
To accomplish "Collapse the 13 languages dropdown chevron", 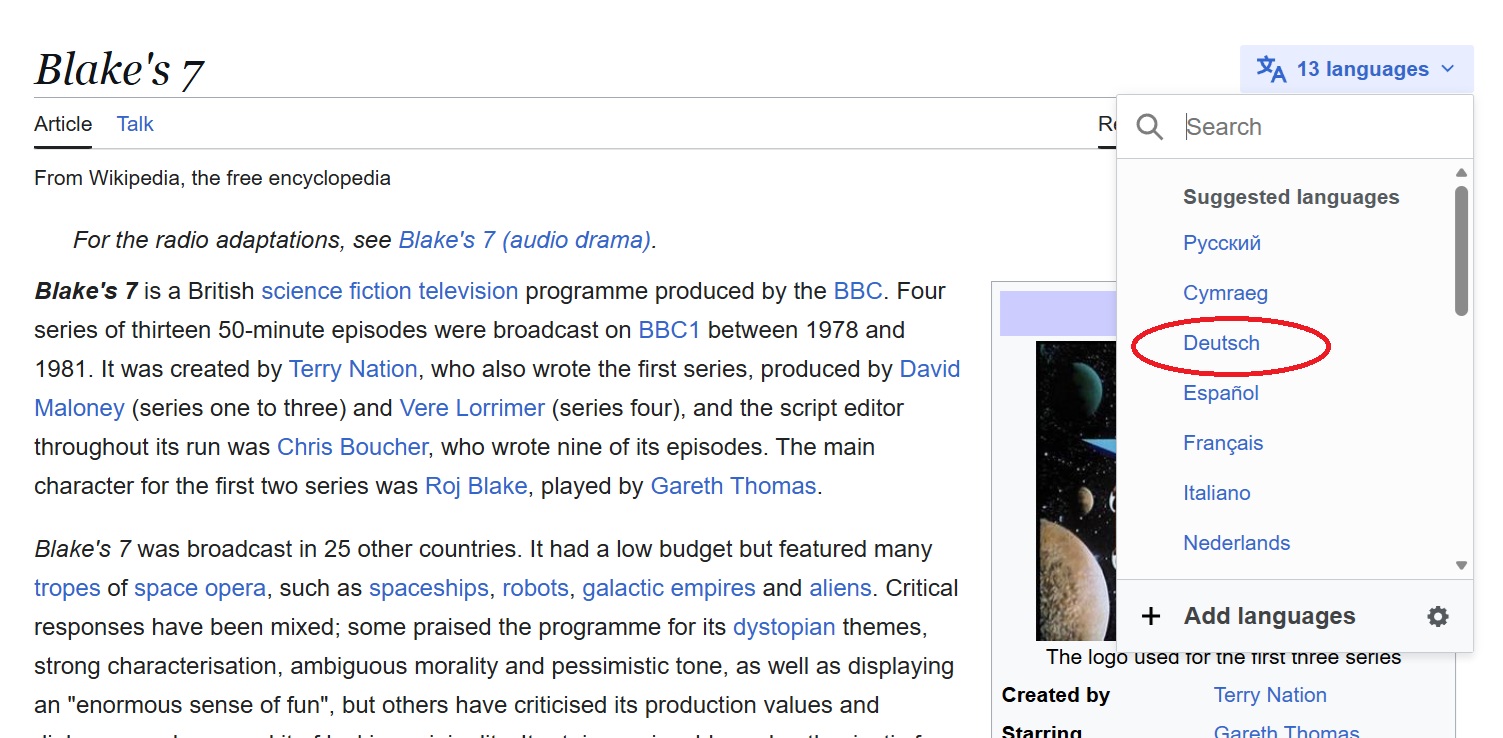I will click(x=1447, y=69).
